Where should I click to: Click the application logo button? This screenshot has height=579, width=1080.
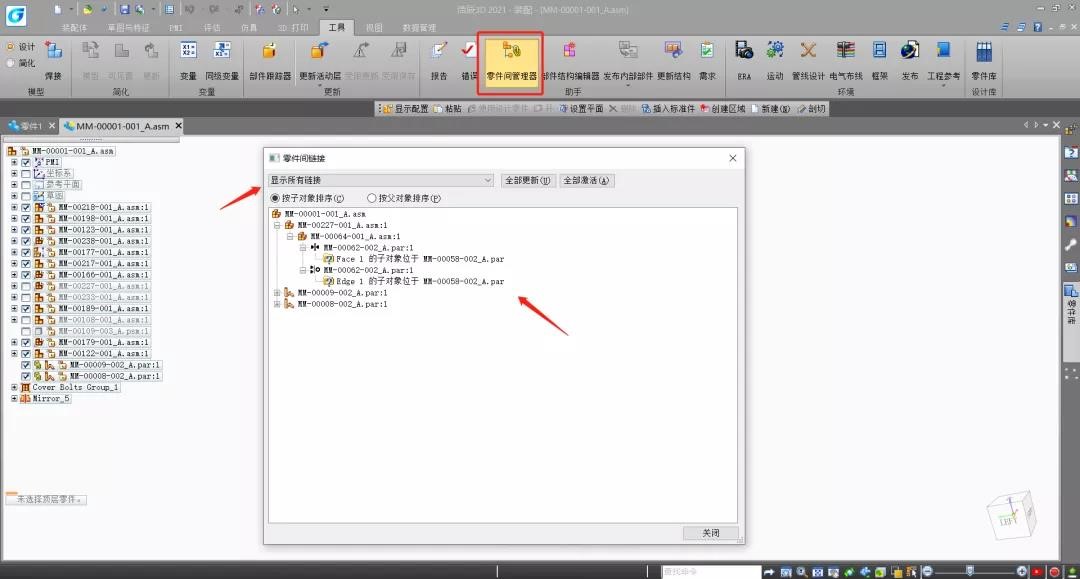tap(15, 15)
